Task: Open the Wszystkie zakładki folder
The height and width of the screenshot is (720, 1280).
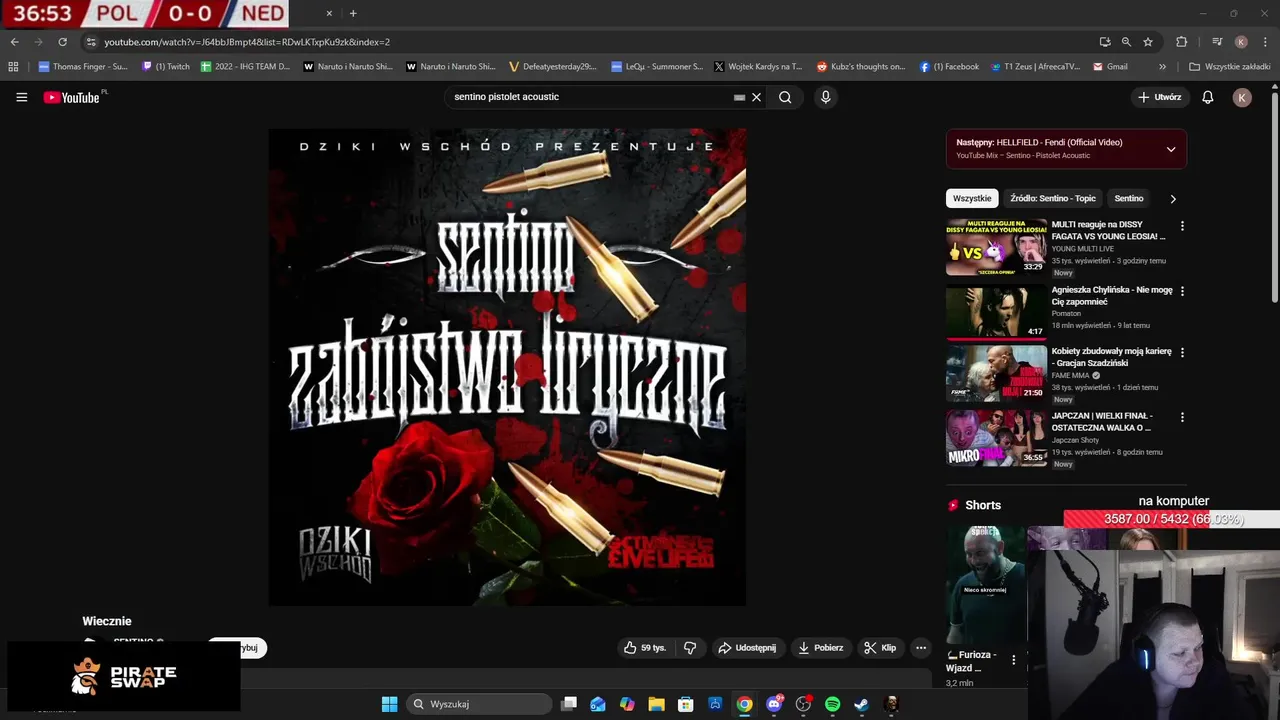Action: pos(1229,67)
